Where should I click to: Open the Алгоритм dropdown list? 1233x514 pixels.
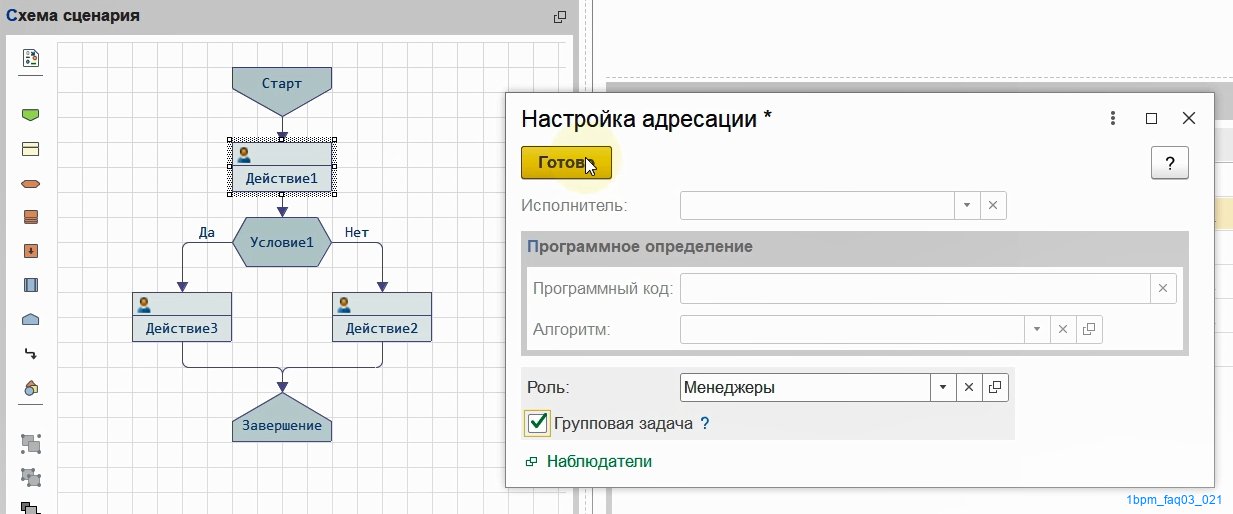point(1037,329)
